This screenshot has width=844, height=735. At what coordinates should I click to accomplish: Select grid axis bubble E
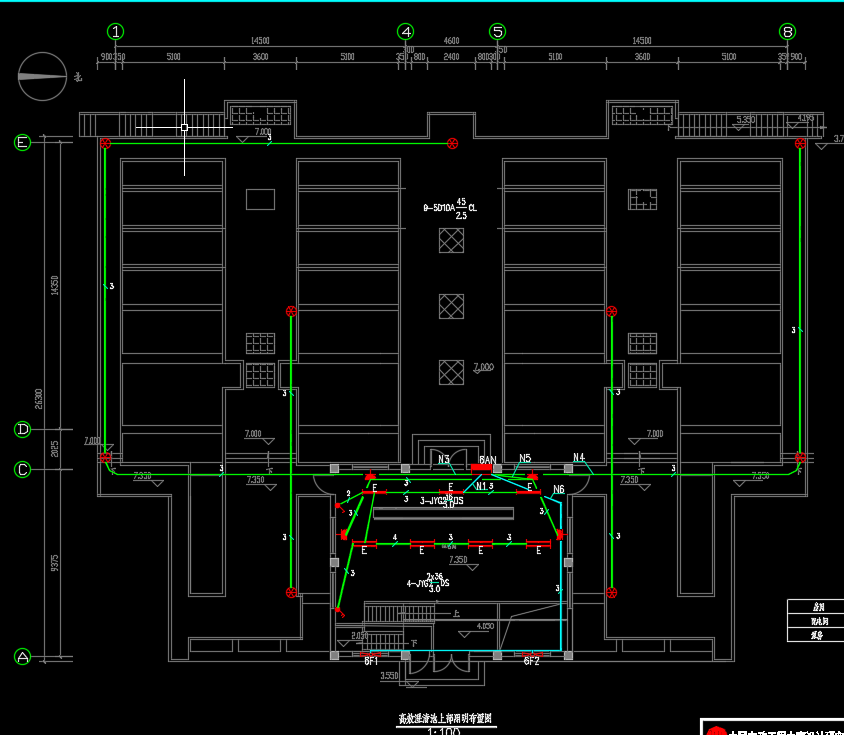[23, 142]
